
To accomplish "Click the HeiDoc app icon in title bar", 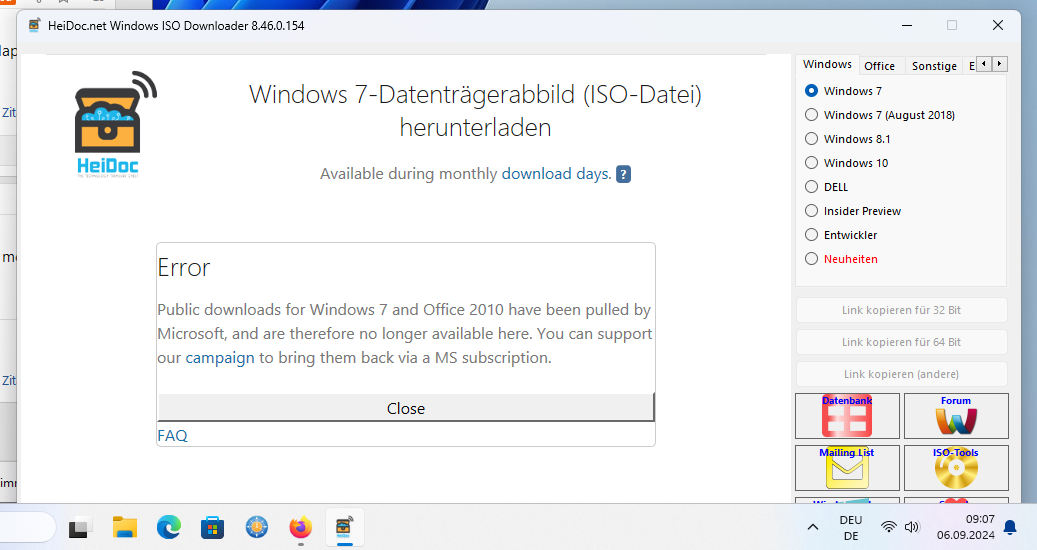I will click(x=34, y=26).
